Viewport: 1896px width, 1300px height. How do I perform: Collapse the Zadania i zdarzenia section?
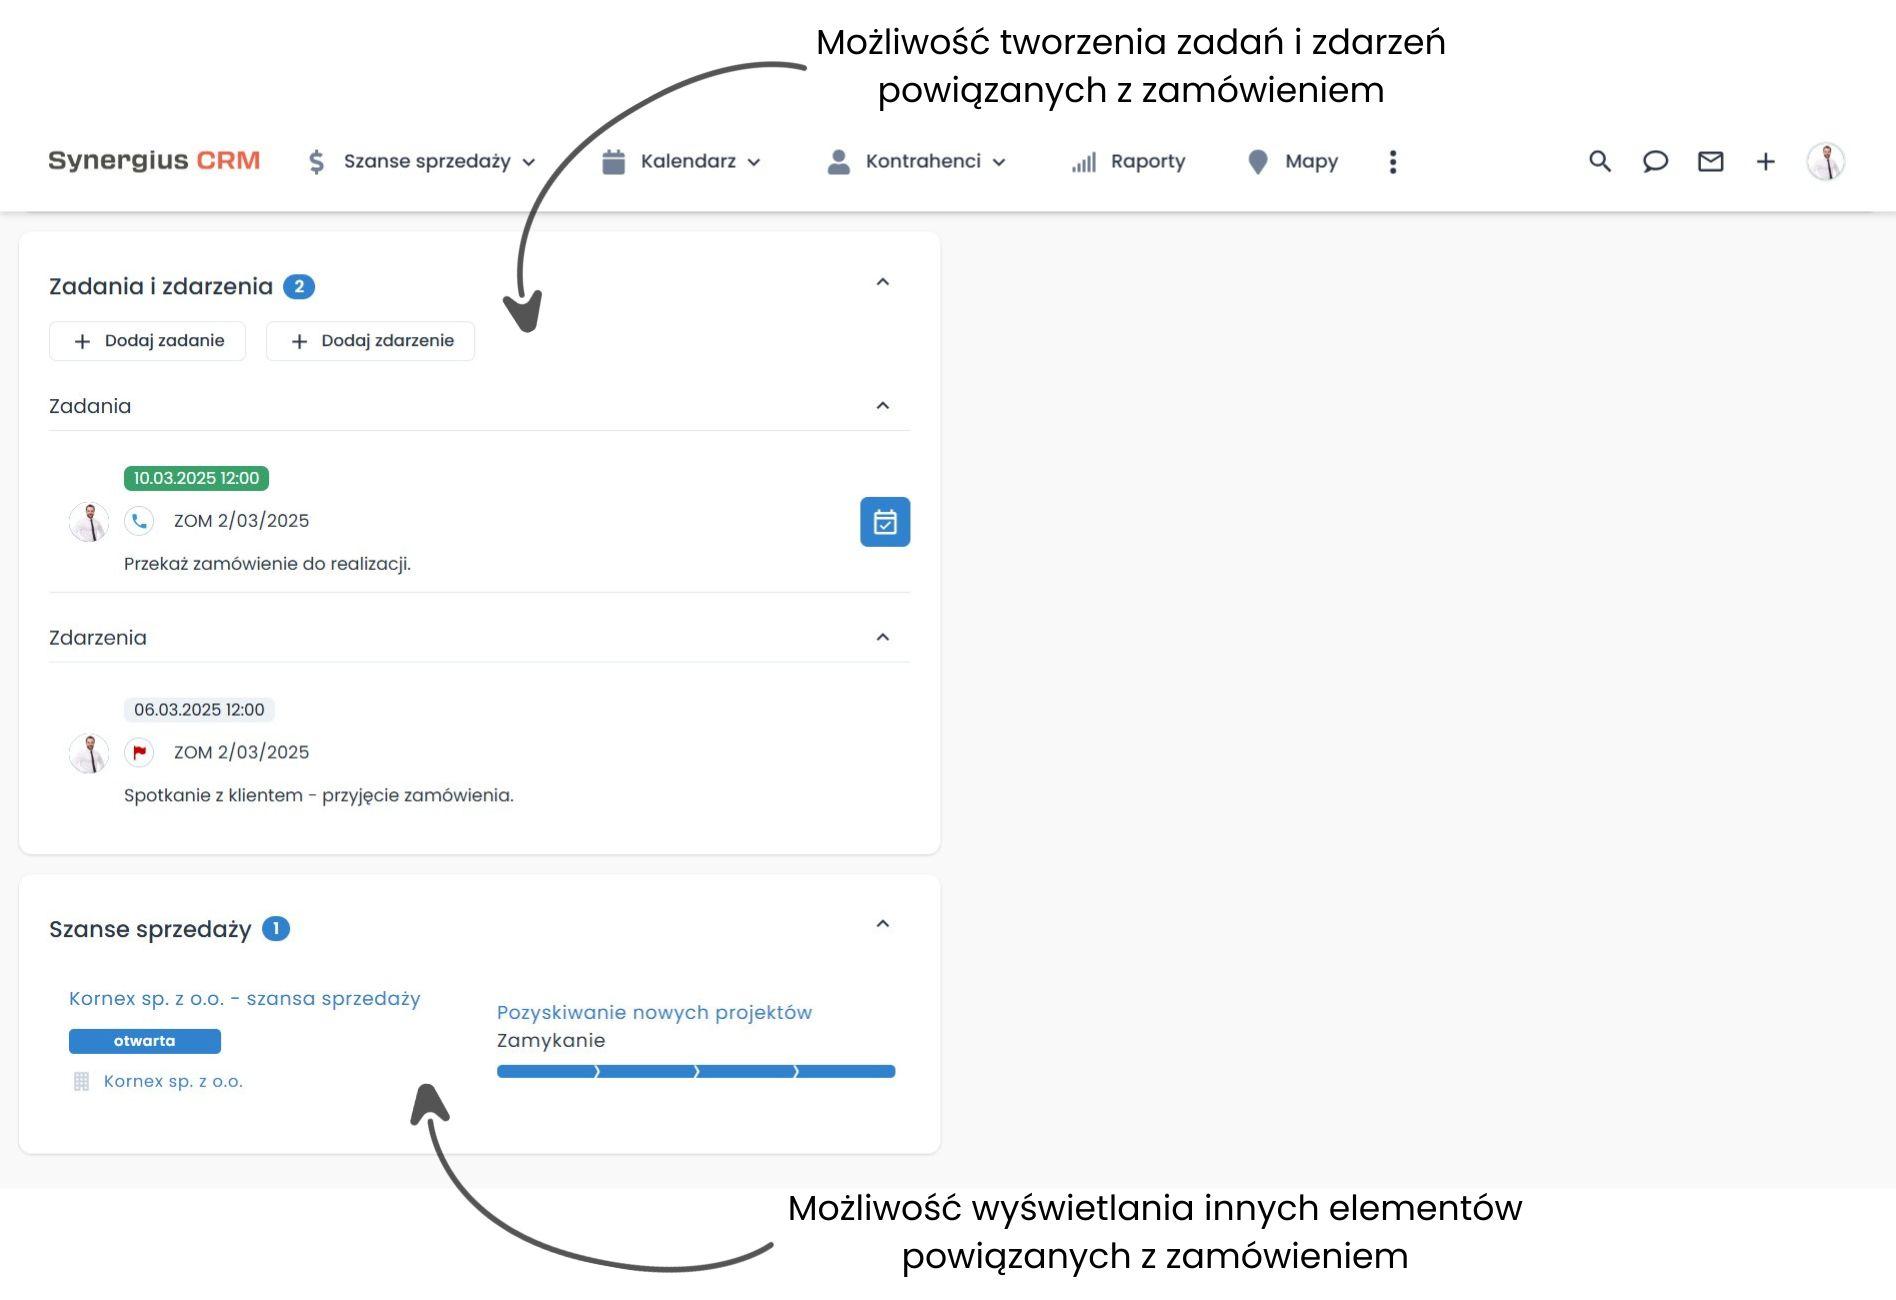tap(883, 282)
